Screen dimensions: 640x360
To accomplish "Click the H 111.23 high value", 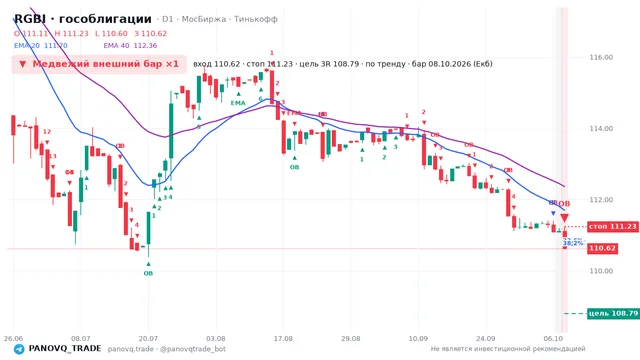I will click(71, 33).
